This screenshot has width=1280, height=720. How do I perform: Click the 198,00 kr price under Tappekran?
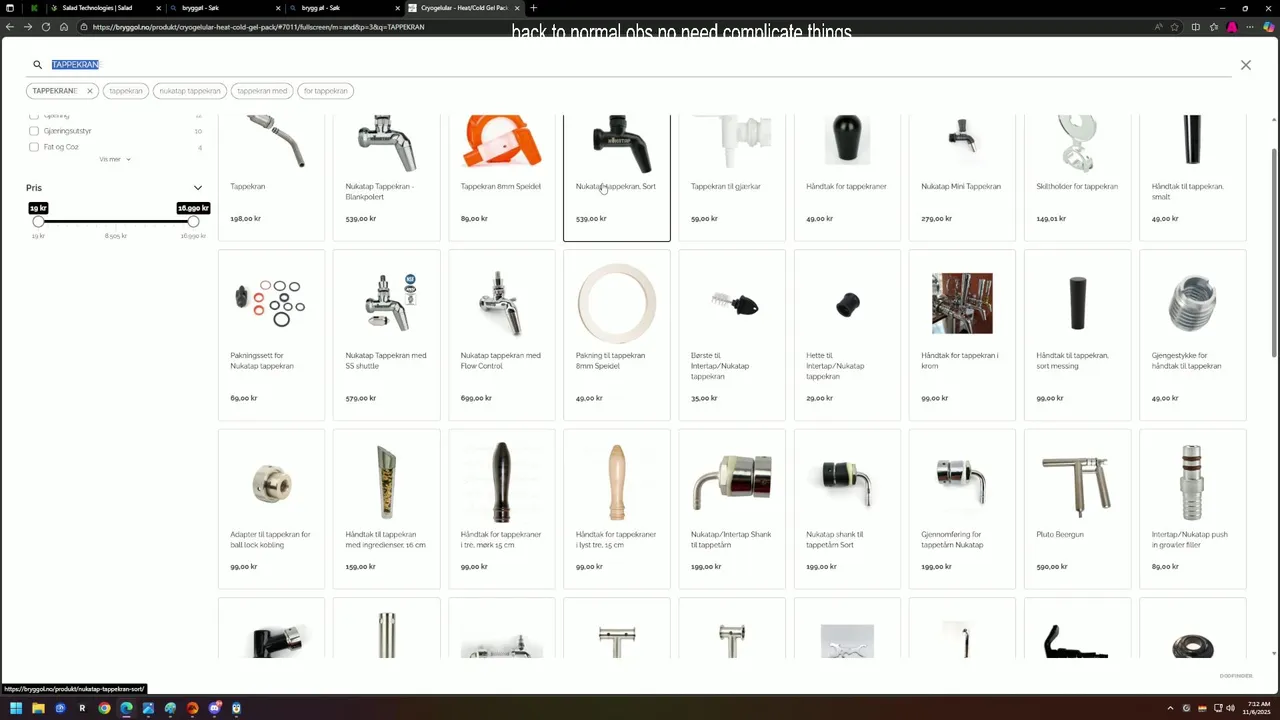click(245, 218)
